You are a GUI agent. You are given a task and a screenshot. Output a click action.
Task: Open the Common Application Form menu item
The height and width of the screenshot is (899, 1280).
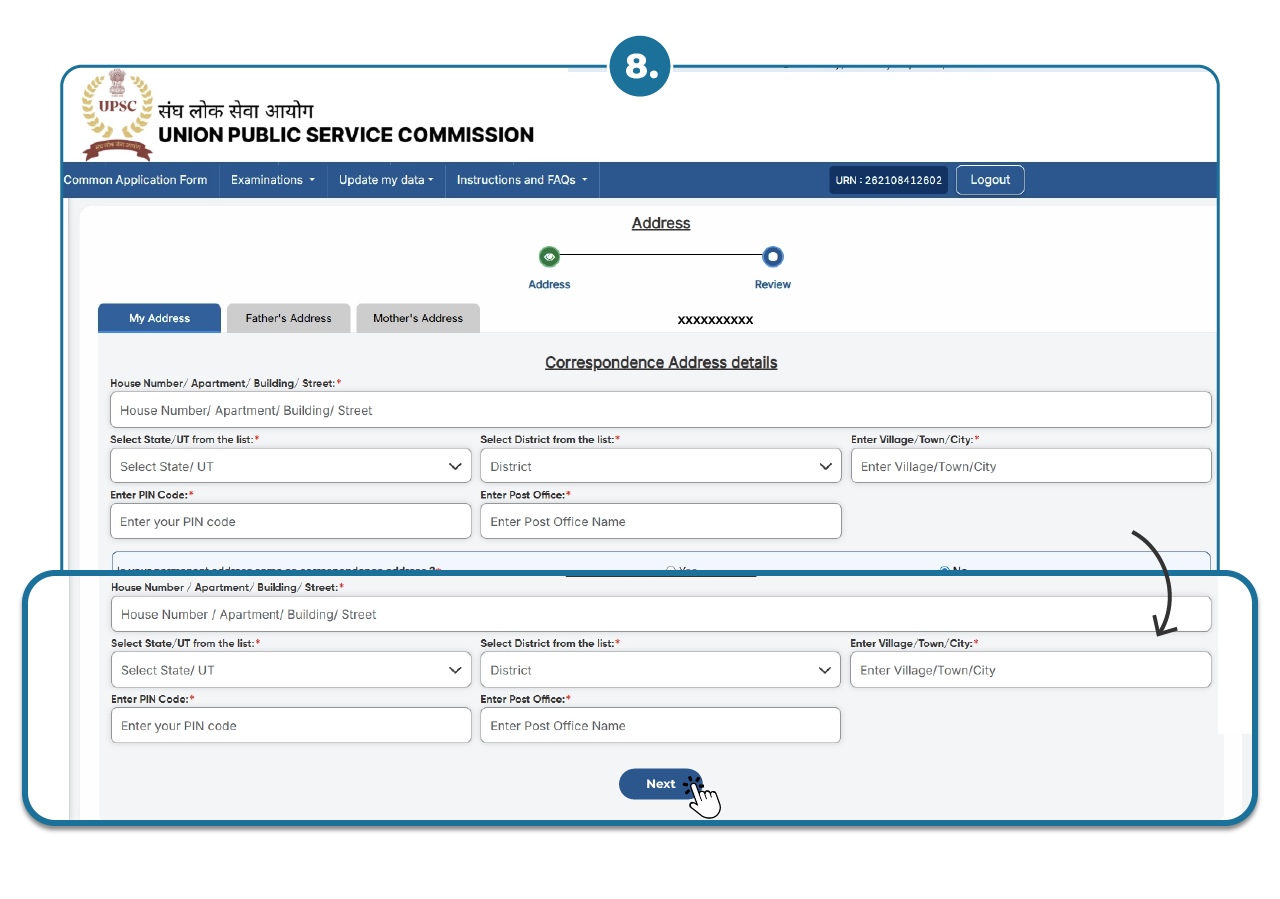[136, 180]
